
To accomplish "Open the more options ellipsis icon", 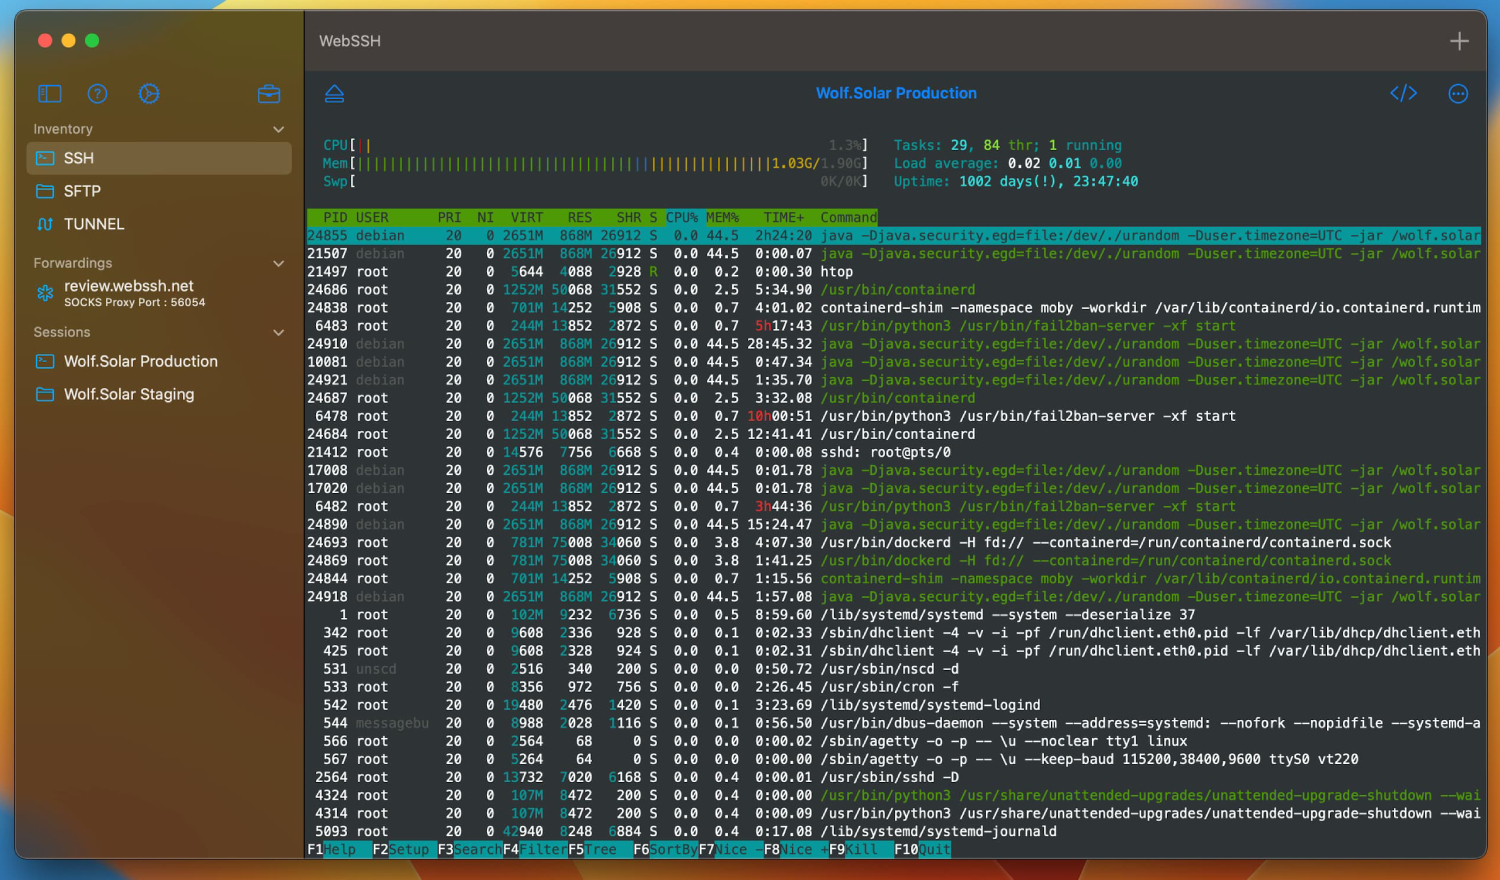I will [1458, 94].
